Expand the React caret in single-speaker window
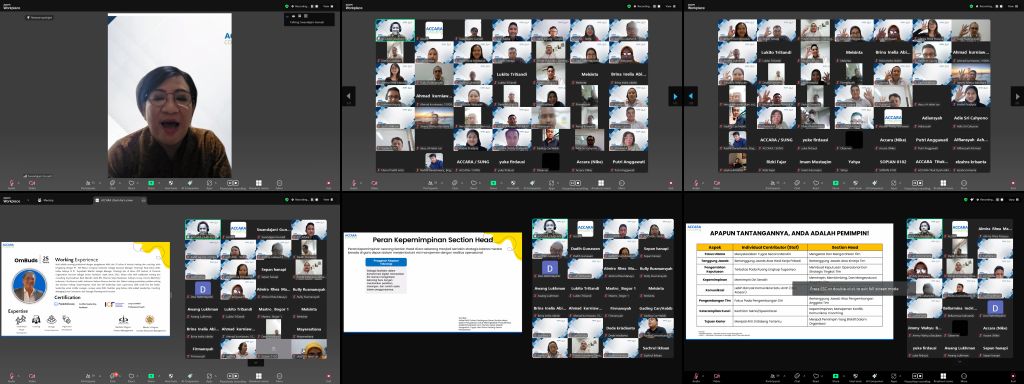Viewport: 1024px width, 384px height. click(x=138, y=182)
